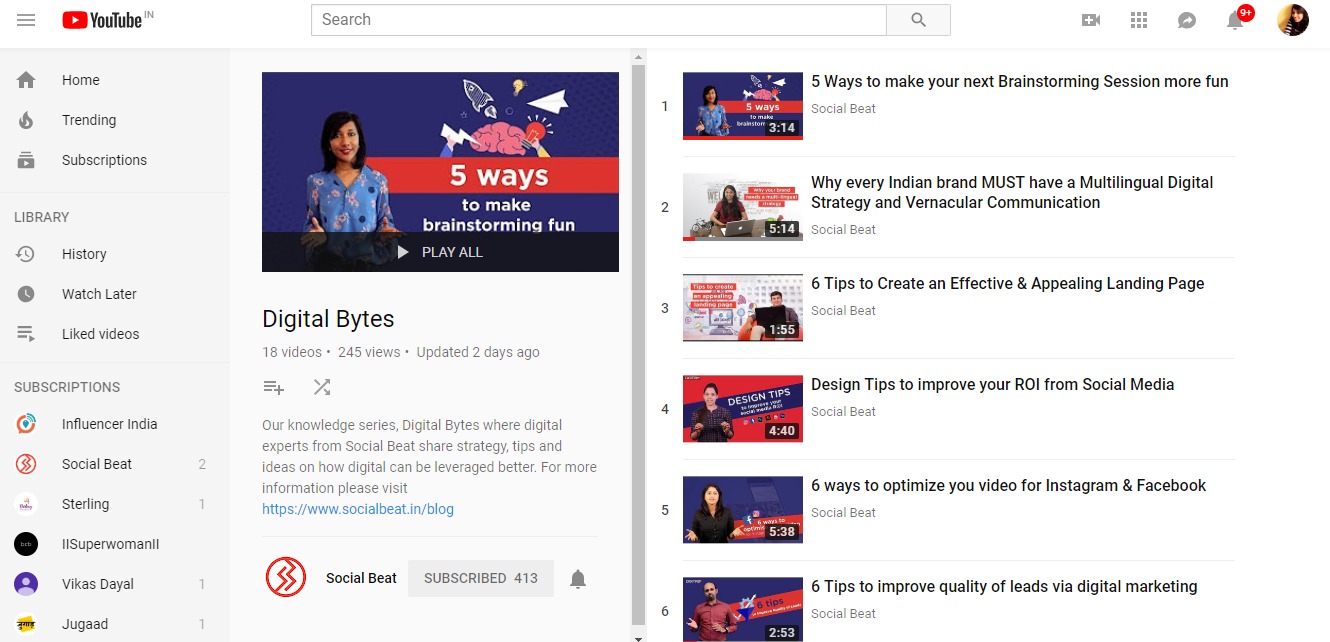Shuffle the Digital Bytes playlist
1330x642 pixels.
(x=322, y=387)
